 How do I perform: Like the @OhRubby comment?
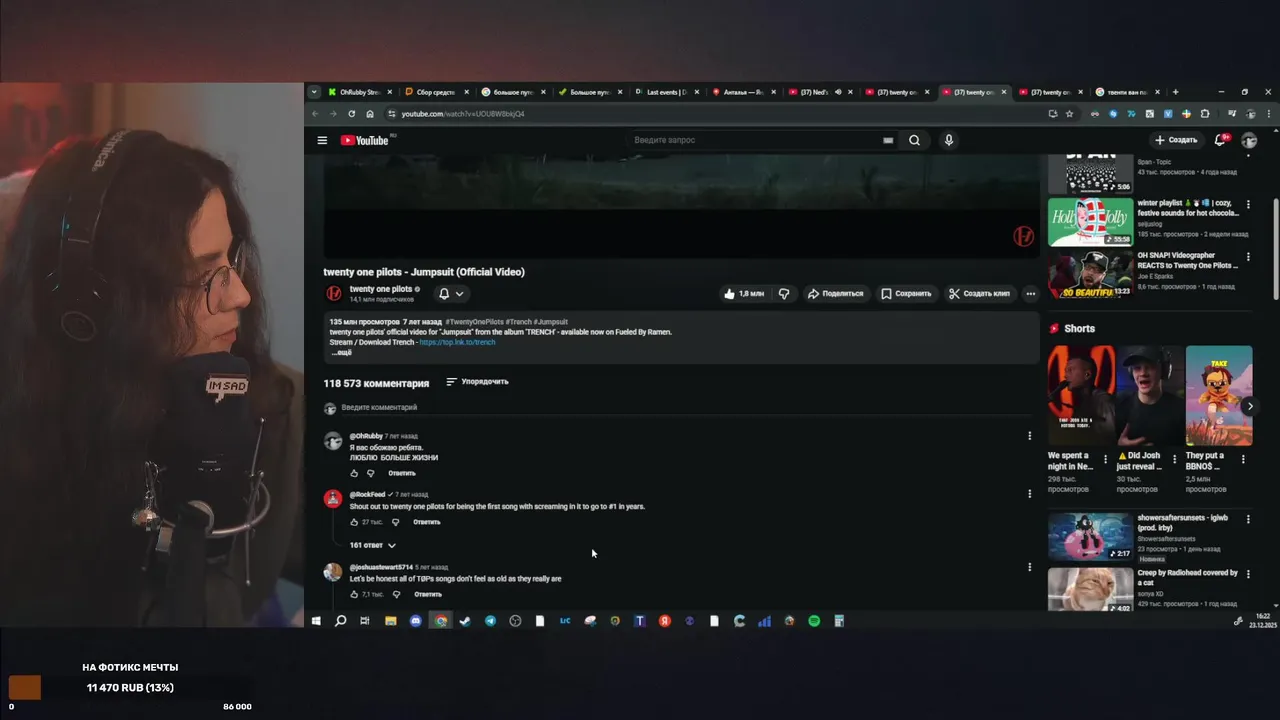354,473
